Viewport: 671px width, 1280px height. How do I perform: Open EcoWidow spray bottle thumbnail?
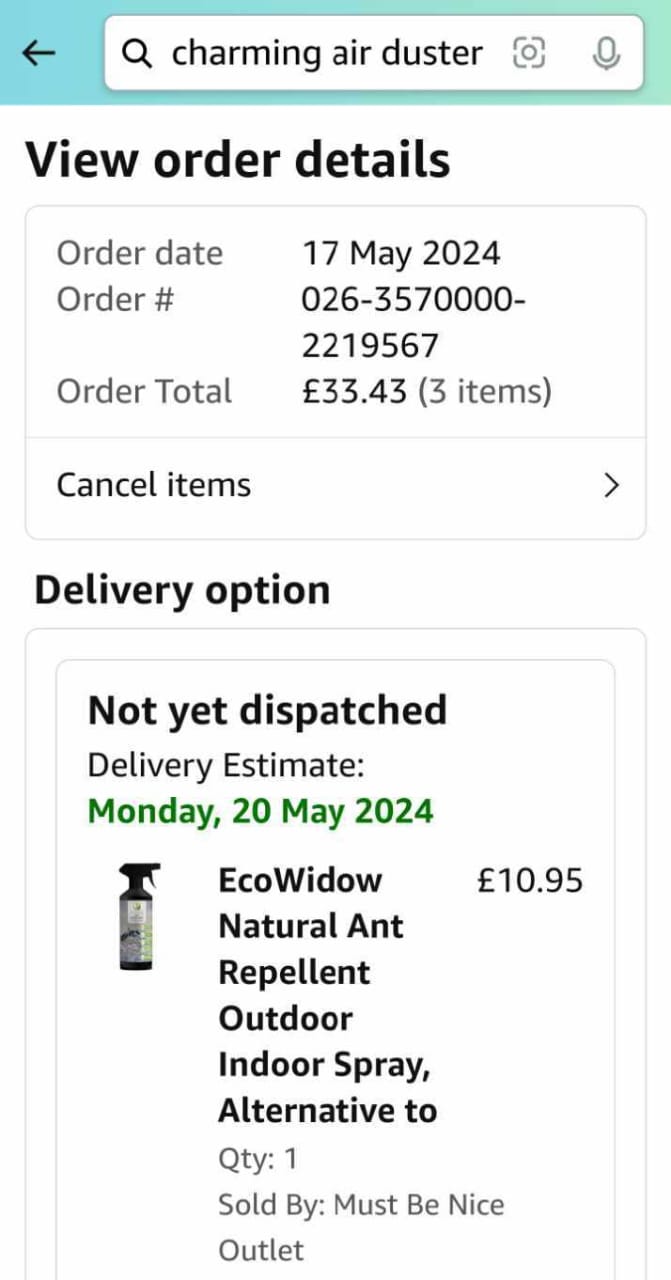click(138, 918)
